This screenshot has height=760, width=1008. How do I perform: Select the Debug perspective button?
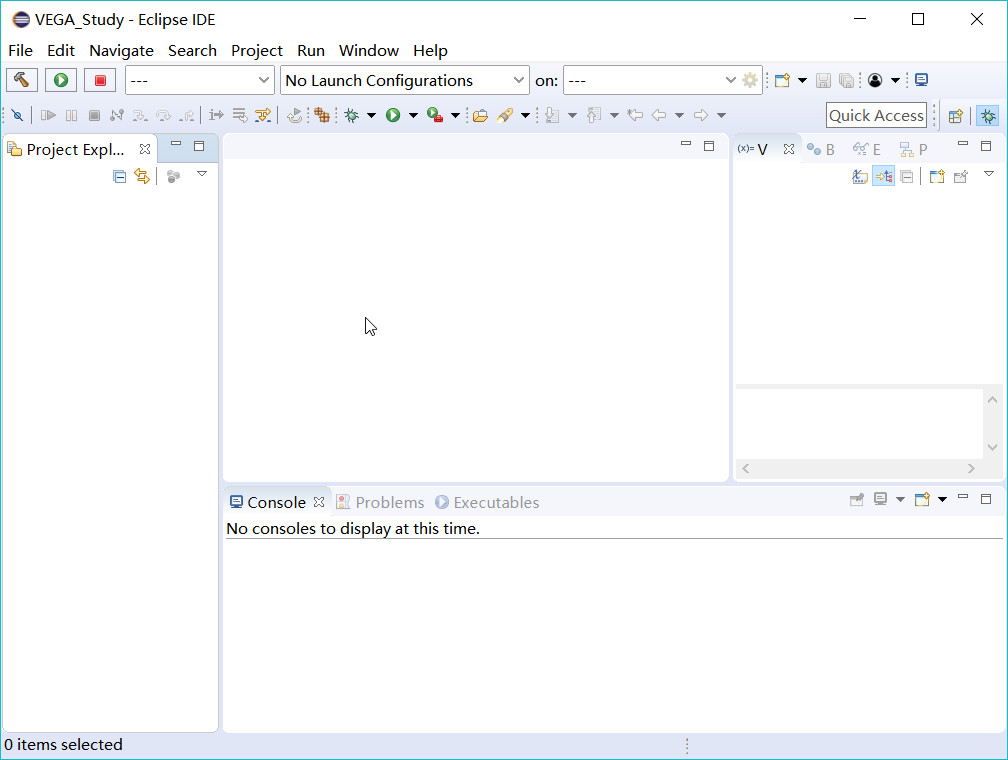(987, 116)
